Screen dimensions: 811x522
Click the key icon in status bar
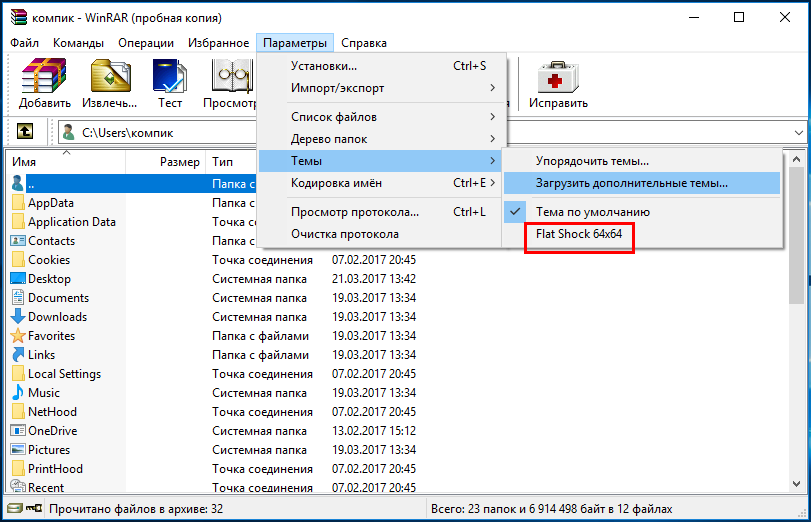click(34, 509)
